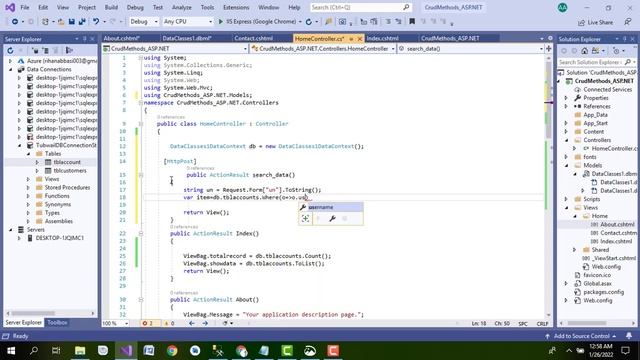Viewport: 640px width, 360px height.
Task: Toggle the bookmark icon in toolbar
Action: tap(412, 22)
